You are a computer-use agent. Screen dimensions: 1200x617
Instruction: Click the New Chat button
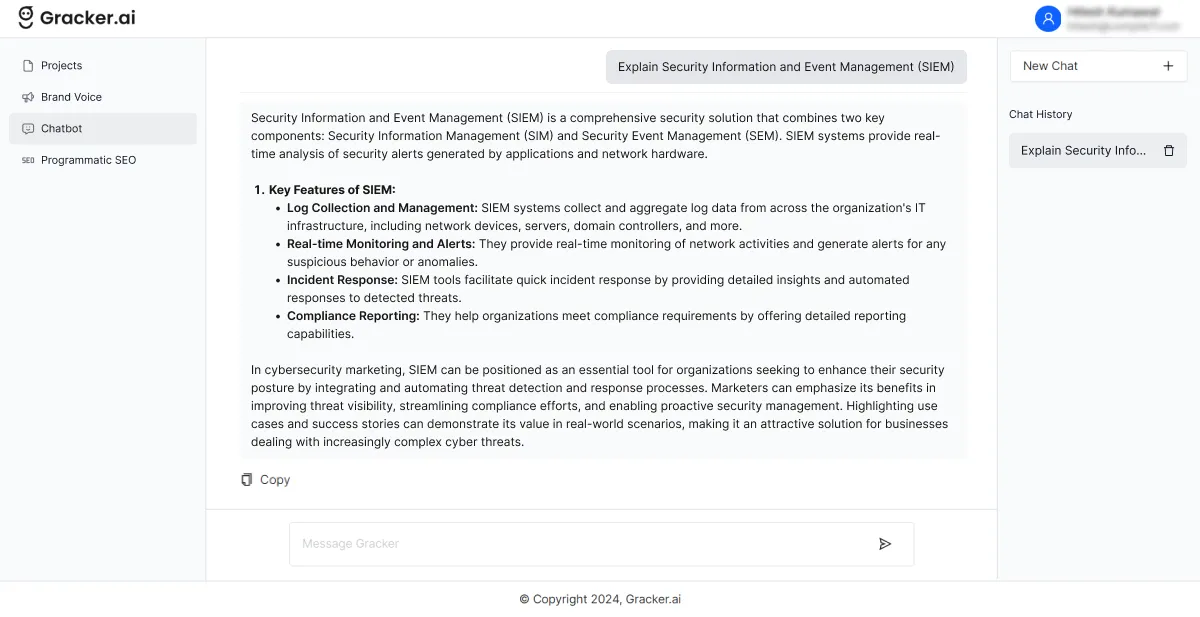click(x=1098, y=66)
